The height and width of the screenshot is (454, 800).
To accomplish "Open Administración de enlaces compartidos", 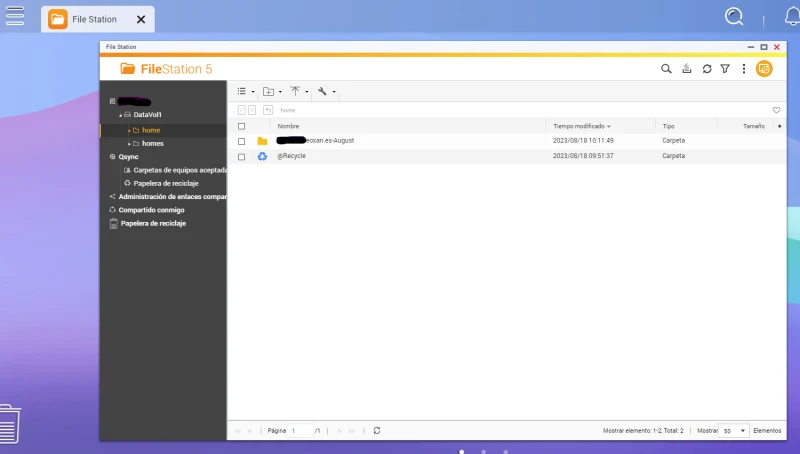I will coord(172,196).
